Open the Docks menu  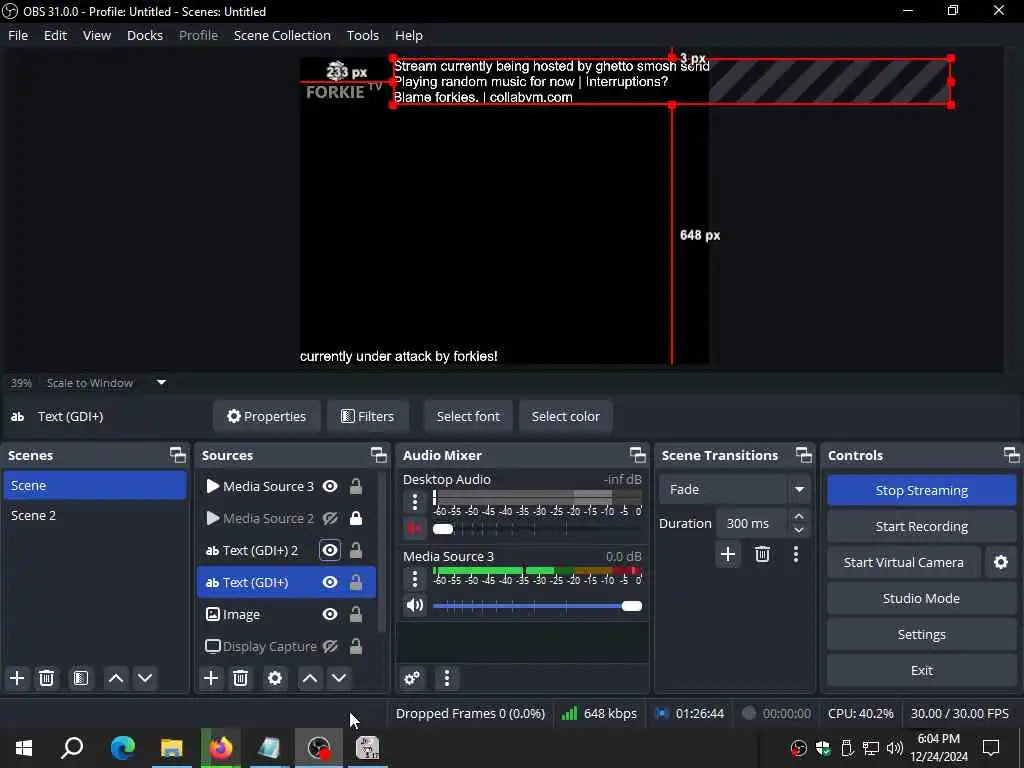tap(145, 35)
